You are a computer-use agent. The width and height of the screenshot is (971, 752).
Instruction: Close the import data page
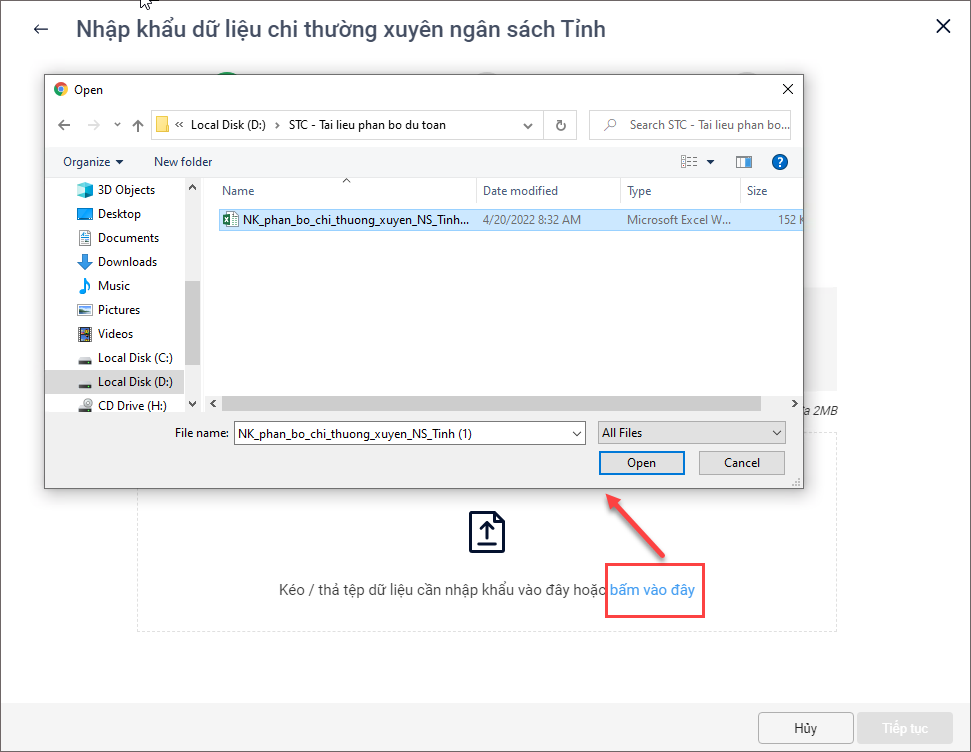[x=942, y=27]
